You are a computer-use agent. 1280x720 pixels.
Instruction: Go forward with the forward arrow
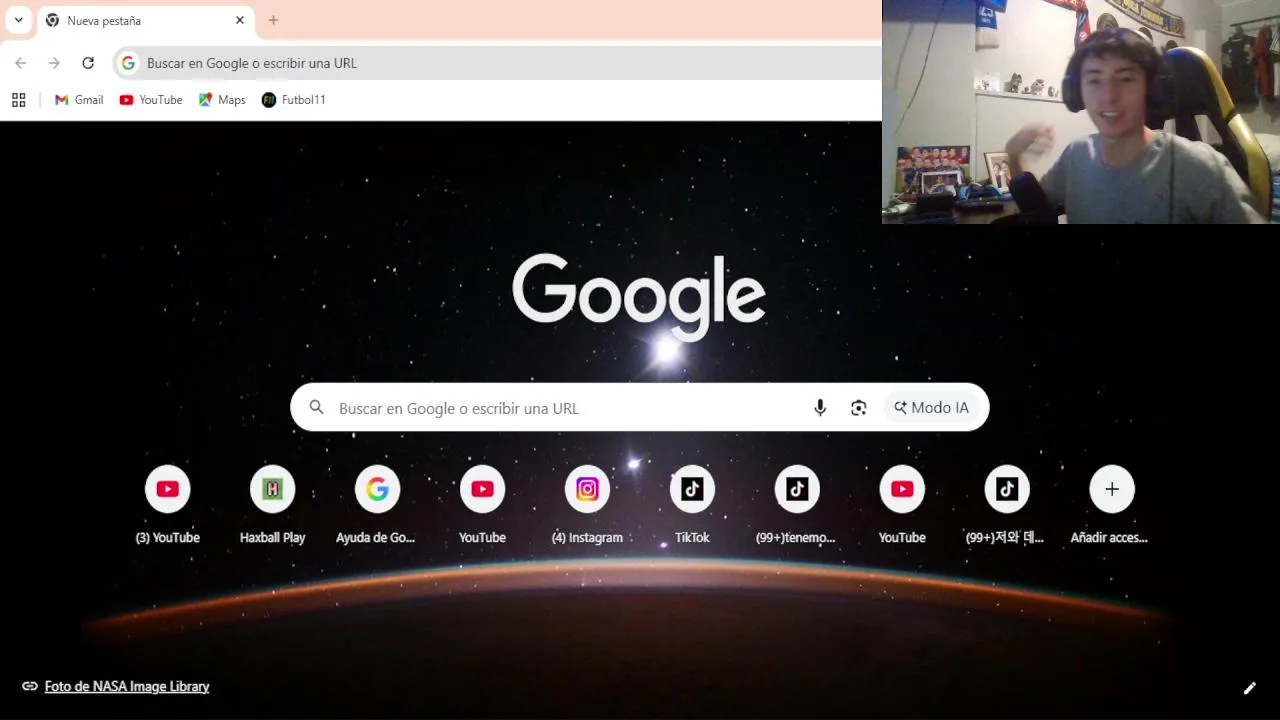(54, 63)
